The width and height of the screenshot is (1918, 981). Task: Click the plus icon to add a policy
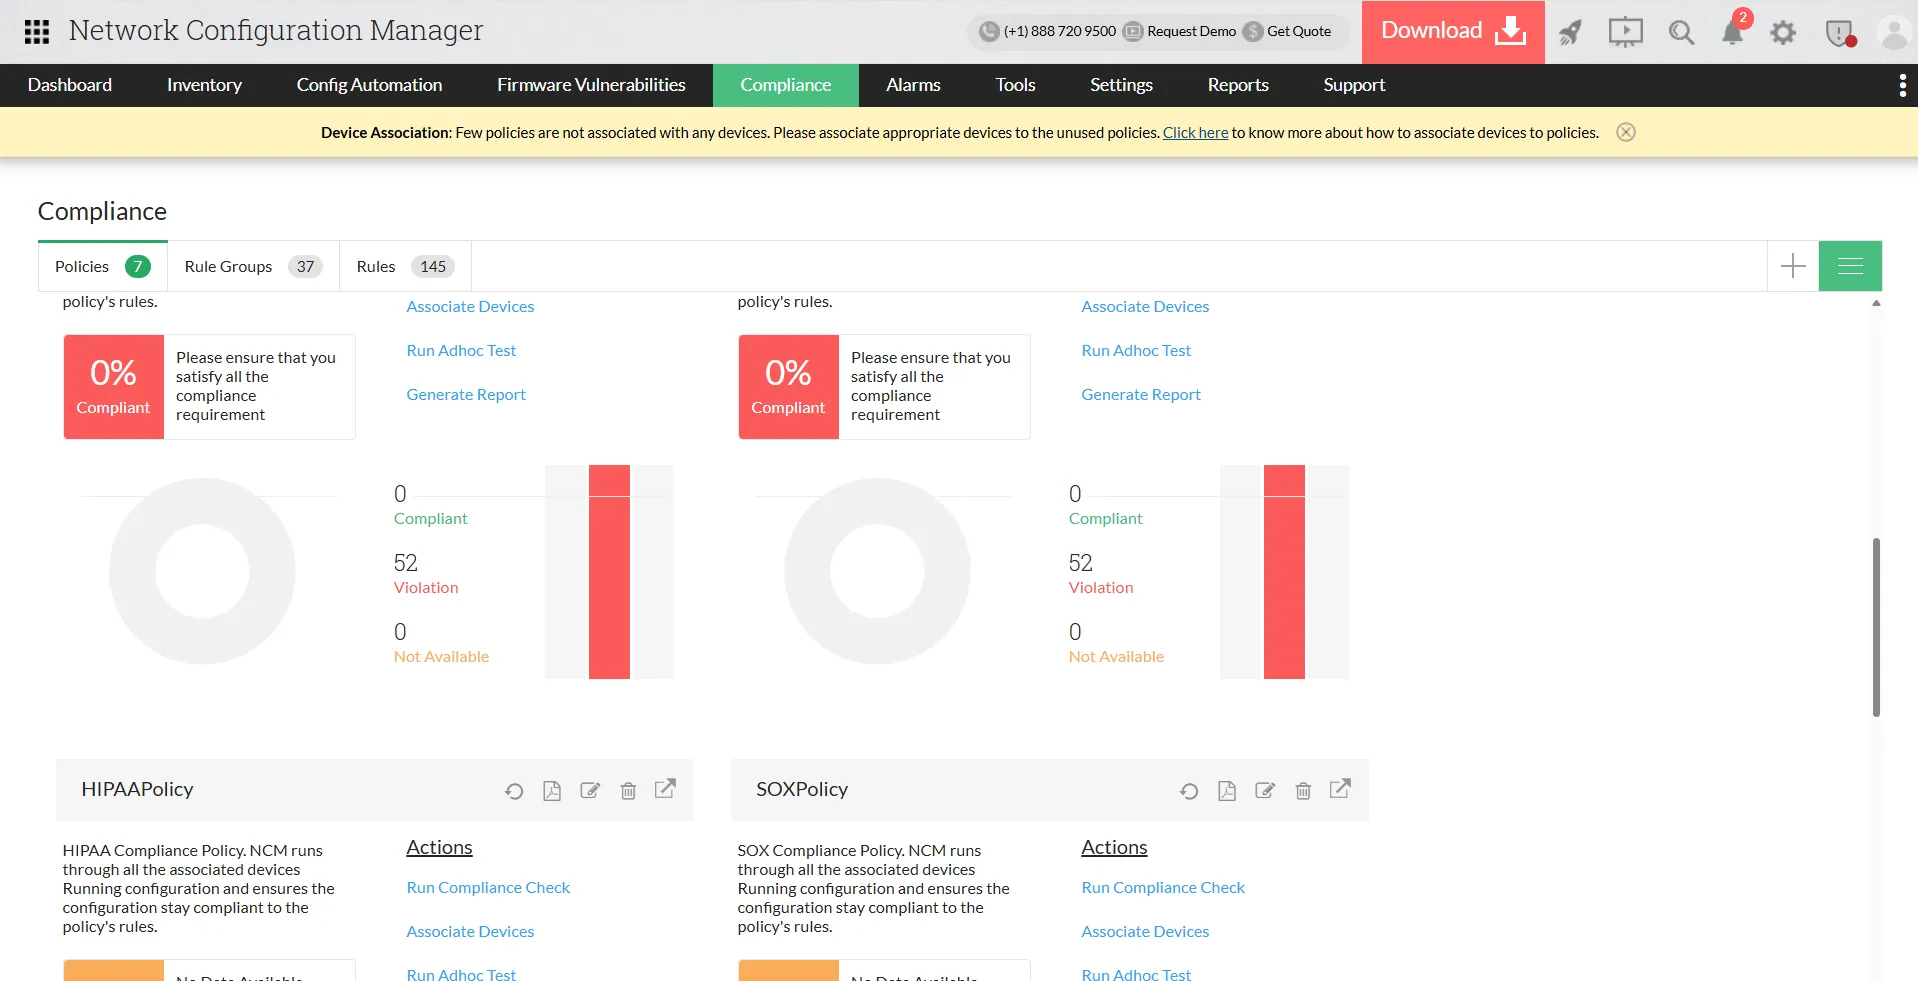(1793, 266)
